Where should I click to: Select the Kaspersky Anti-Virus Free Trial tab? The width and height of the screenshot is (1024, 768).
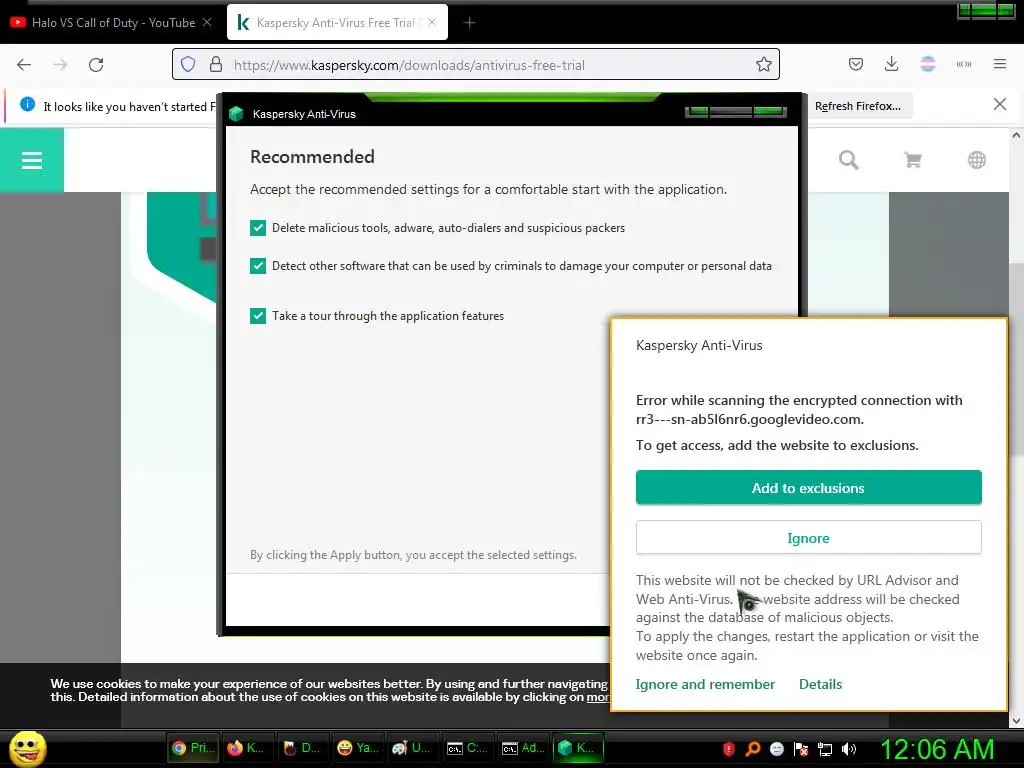335,23
